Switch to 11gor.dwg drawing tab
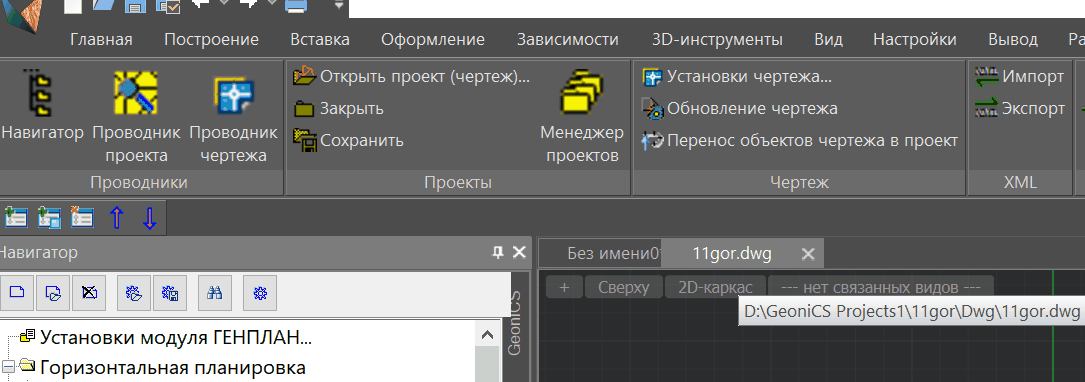The width and height of the screenshot is (1085, 382). click(732, 253)
